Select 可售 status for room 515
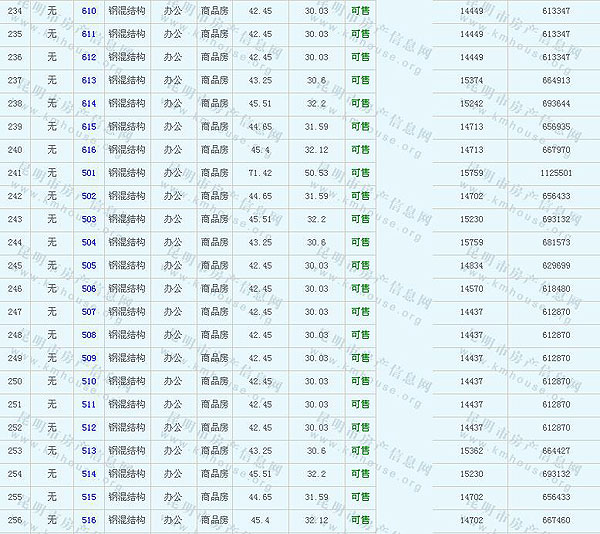The width and height of the screenshot is (600, 534). coord(360,497)
